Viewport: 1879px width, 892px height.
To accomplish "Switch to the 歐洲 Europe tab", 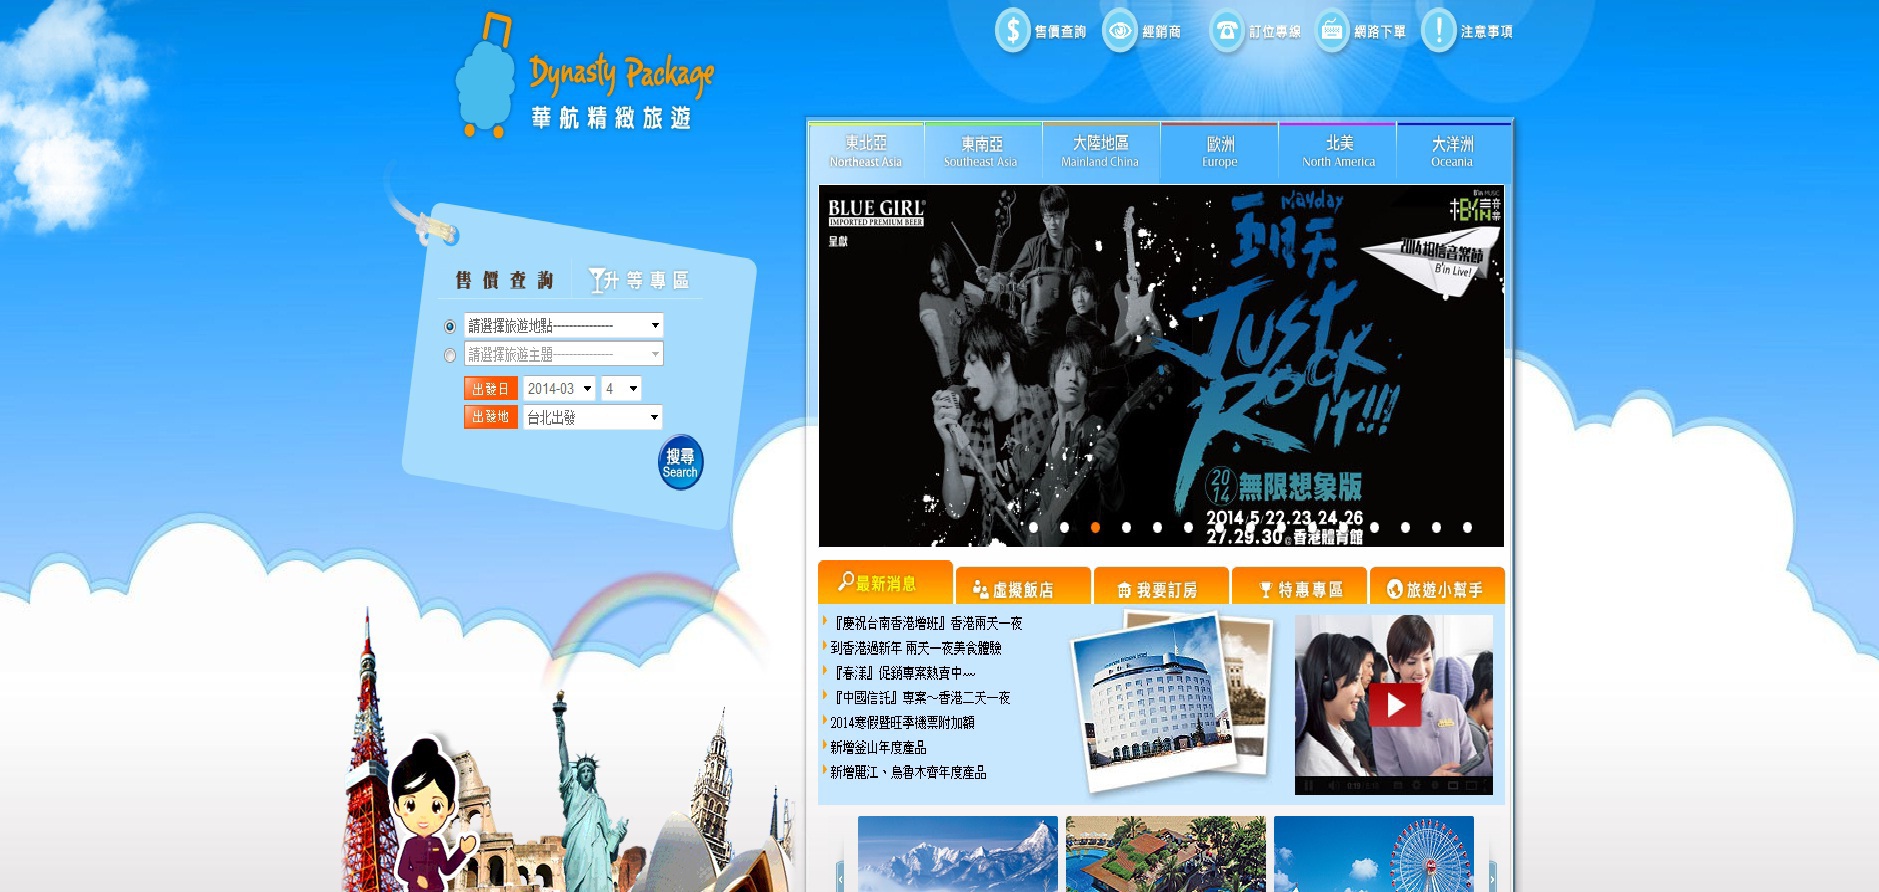I will [1220, 151].
